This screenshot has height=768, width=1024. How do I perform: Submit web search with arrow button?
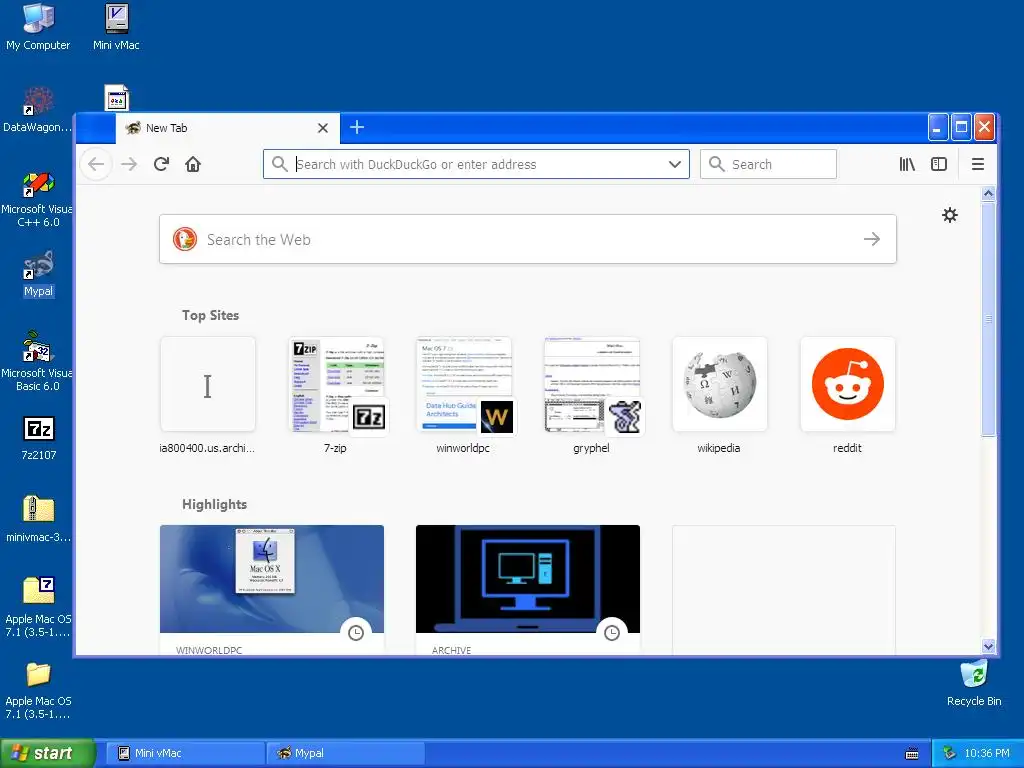pos(872,239)
